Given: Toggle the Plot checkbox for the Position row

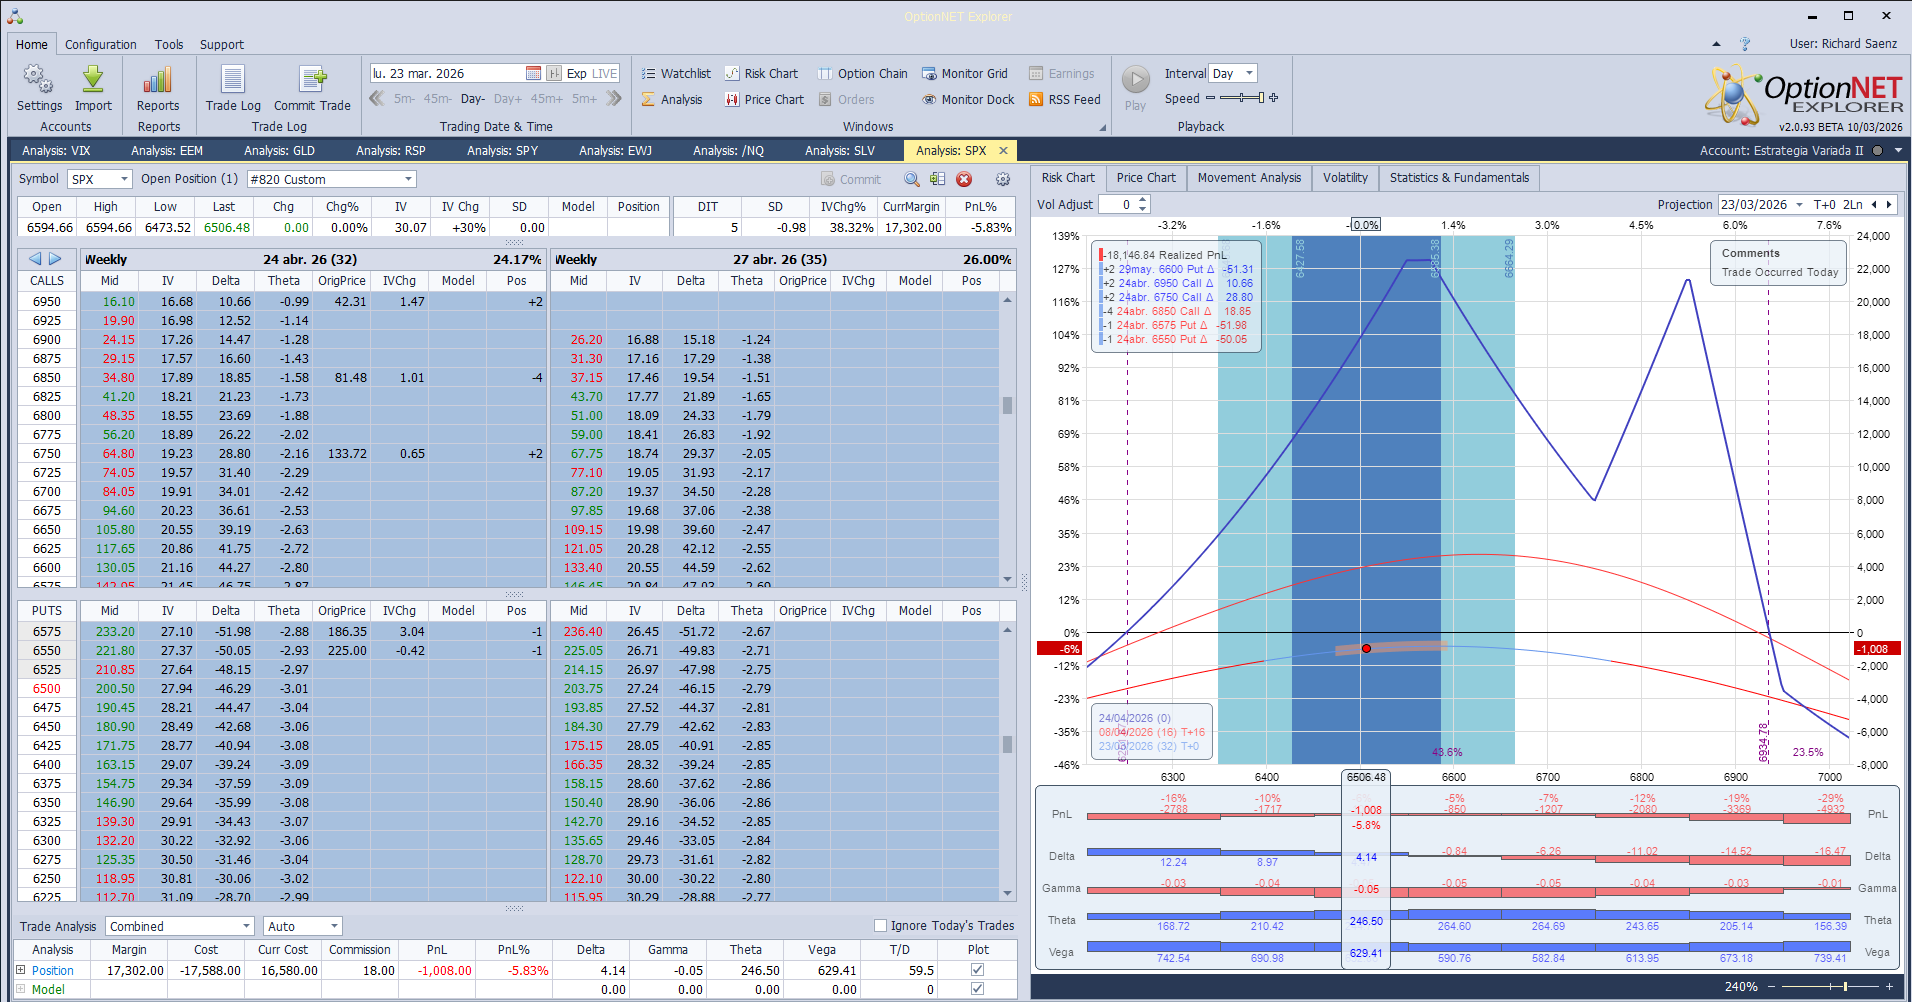Looking at the screenshot, I should tap(977, 969).
